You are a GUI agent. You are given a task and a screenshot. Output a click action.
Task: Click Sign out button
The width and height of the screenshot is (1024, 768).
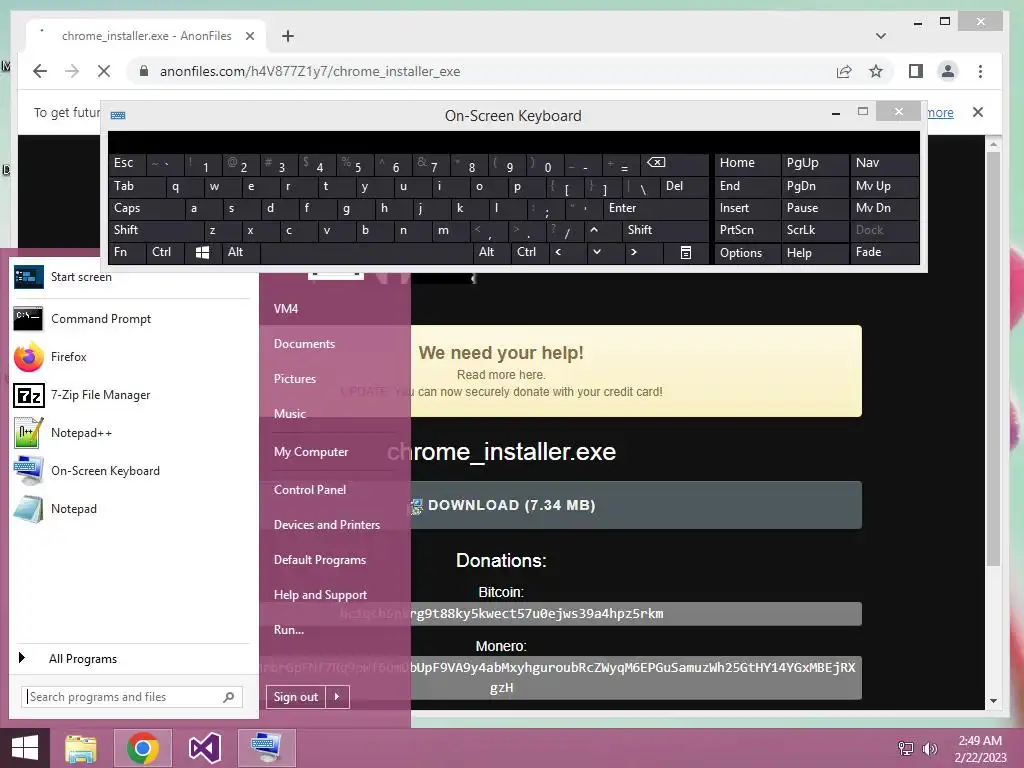[x=296, y=697]
